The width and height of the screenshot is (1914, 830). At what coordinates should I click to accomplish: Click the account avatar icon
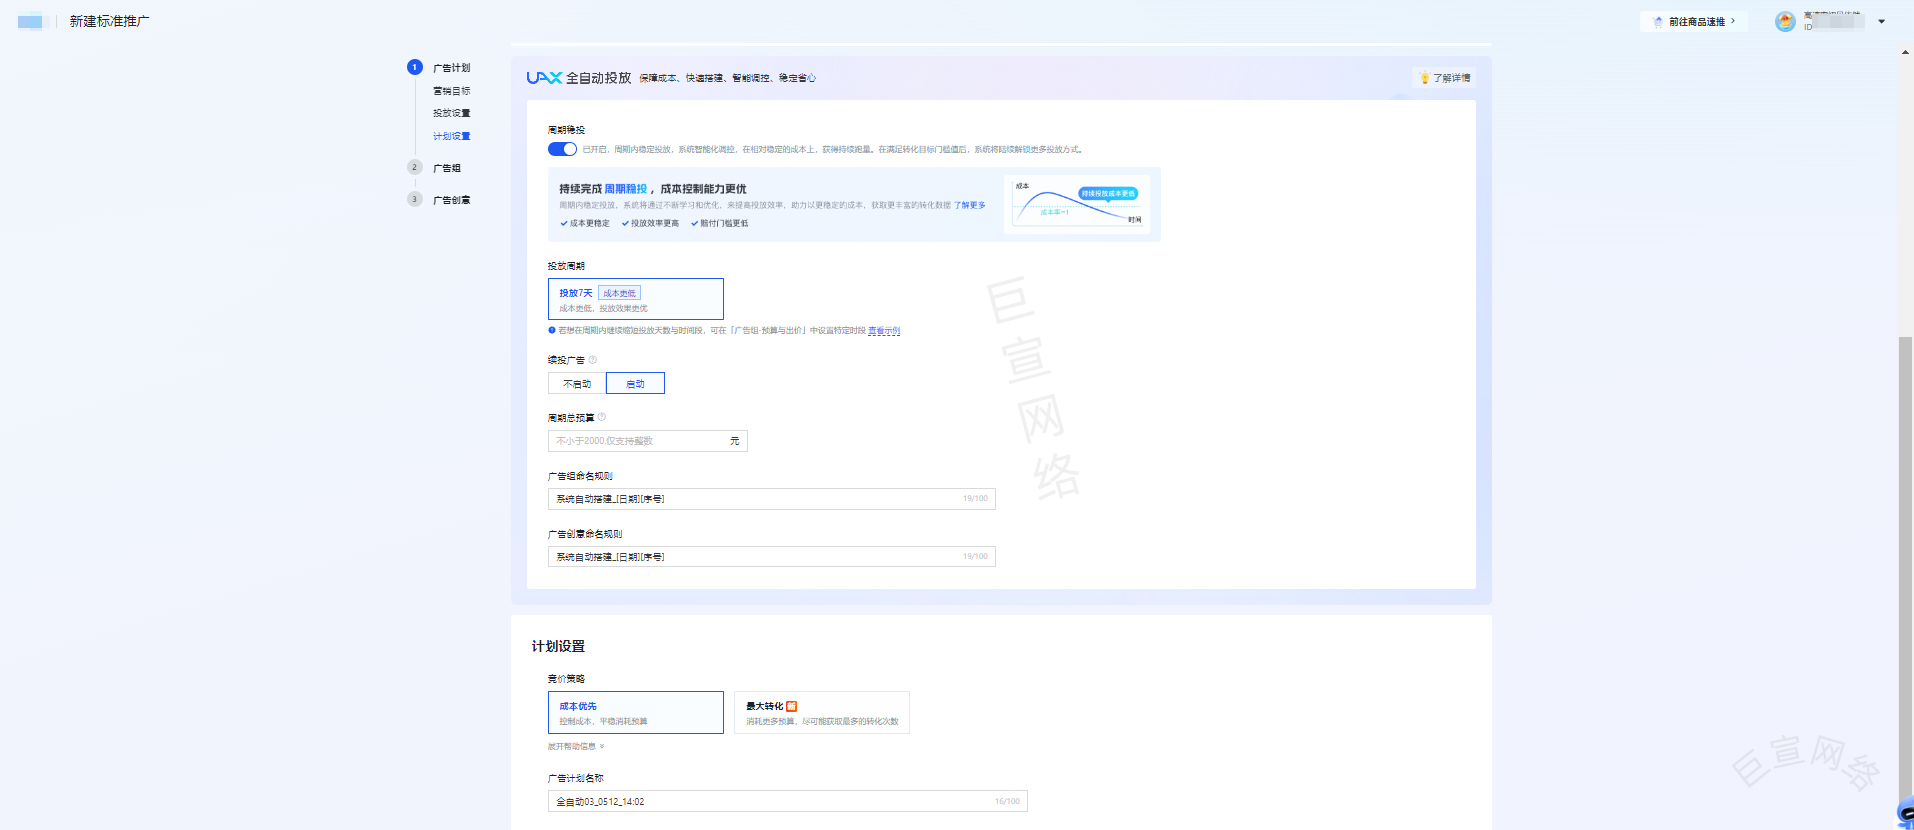[1785, 21]
